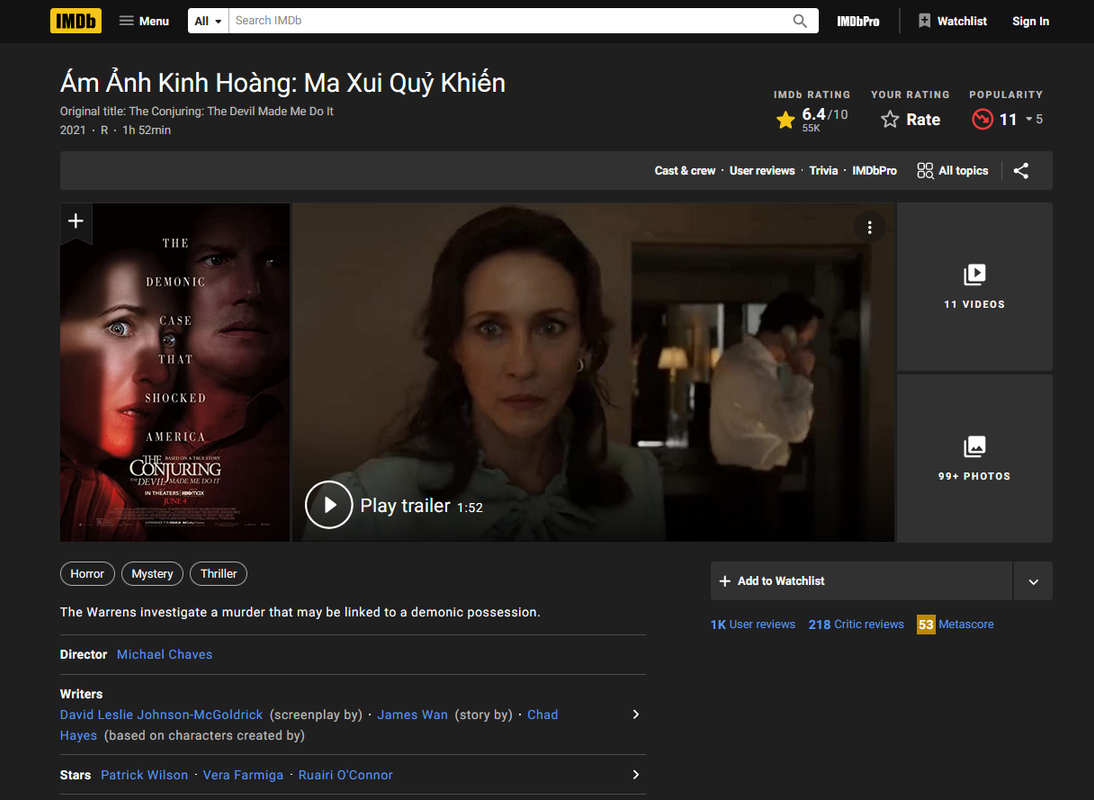Open star Vera Farmiga page

[x=243, y=775]
